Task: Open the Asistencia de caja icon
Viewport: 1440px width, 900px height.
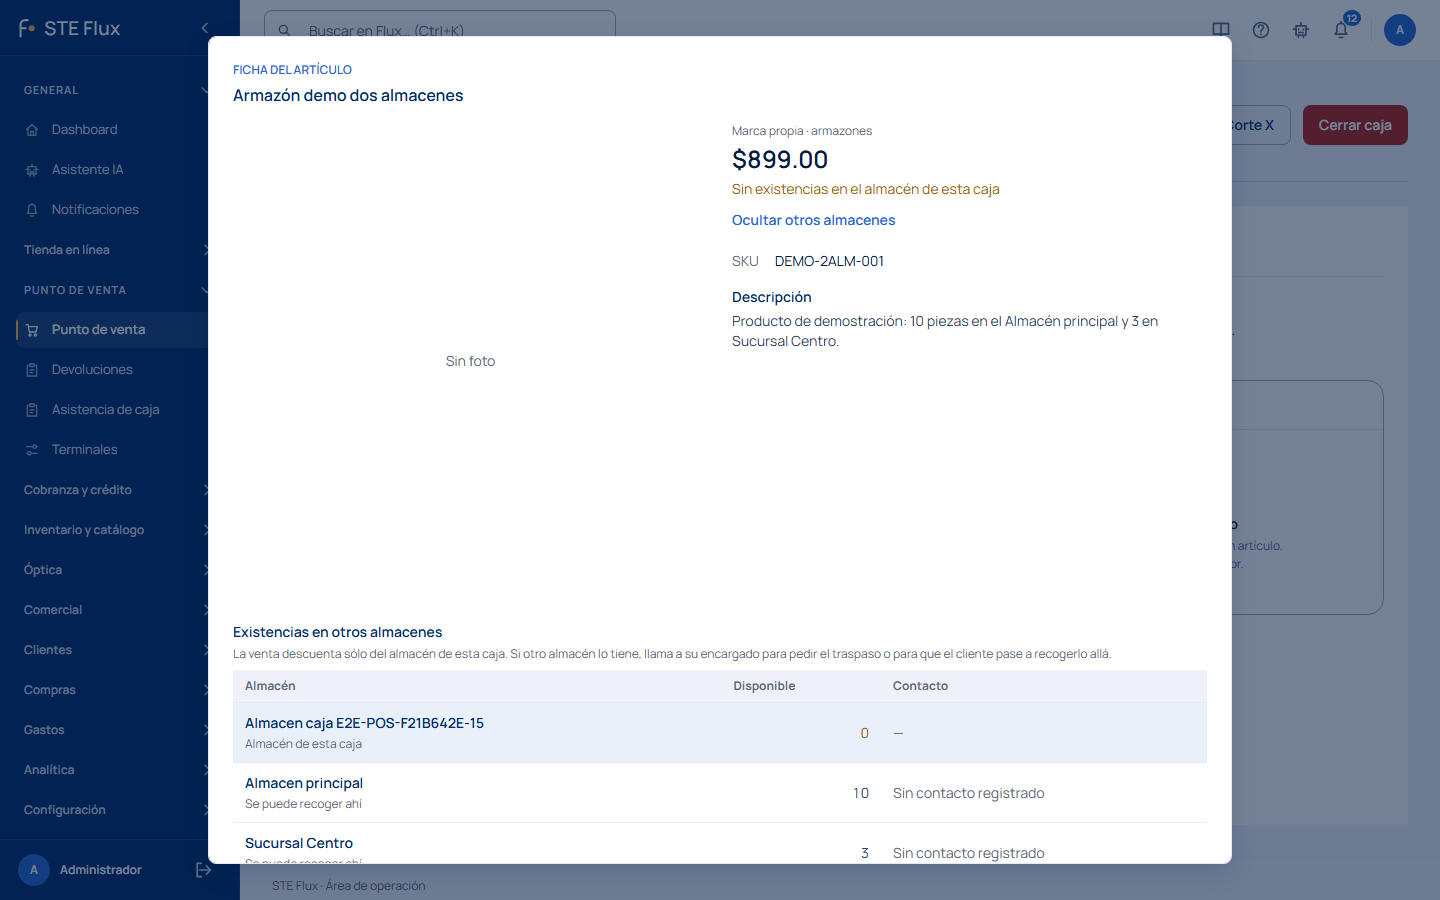Action: click(x=32, y=410)
